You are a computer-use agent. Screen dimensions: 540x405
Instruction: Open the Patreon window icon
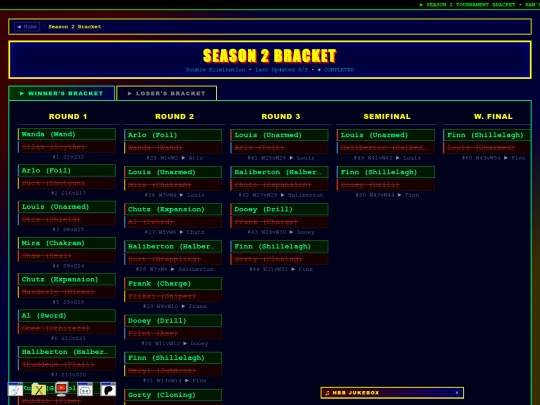(x=108, y=390)
